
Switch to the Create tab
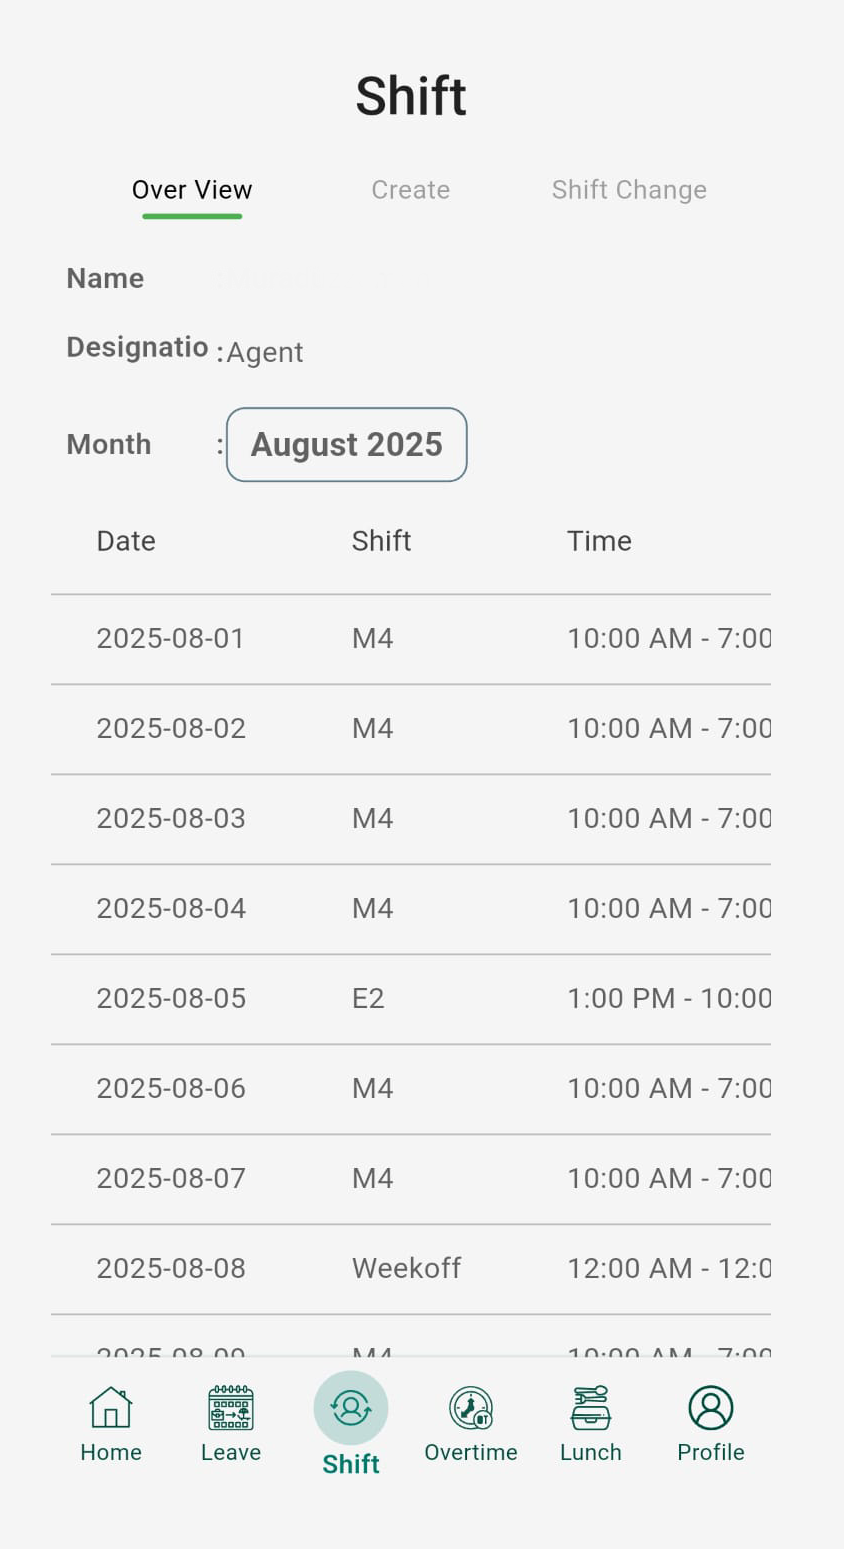pyautogui.click(x=410, y=190)
